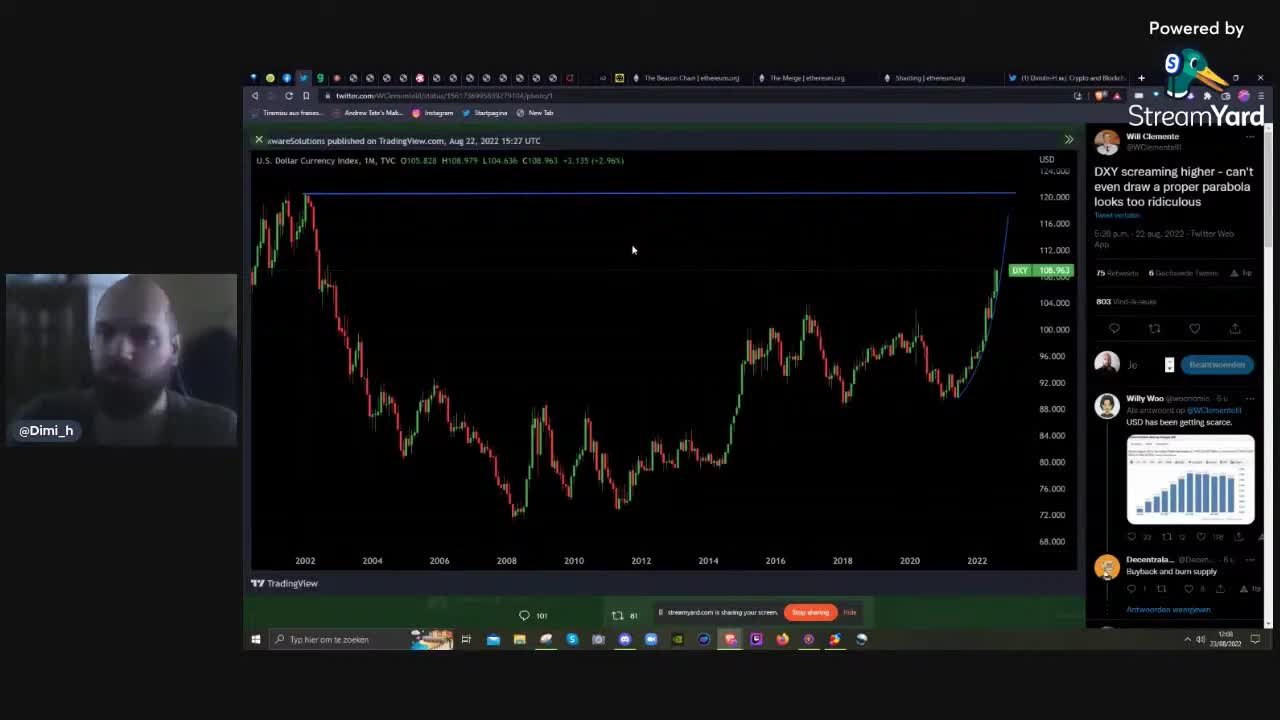Like Willy Woo's reply

point(1200,537)
